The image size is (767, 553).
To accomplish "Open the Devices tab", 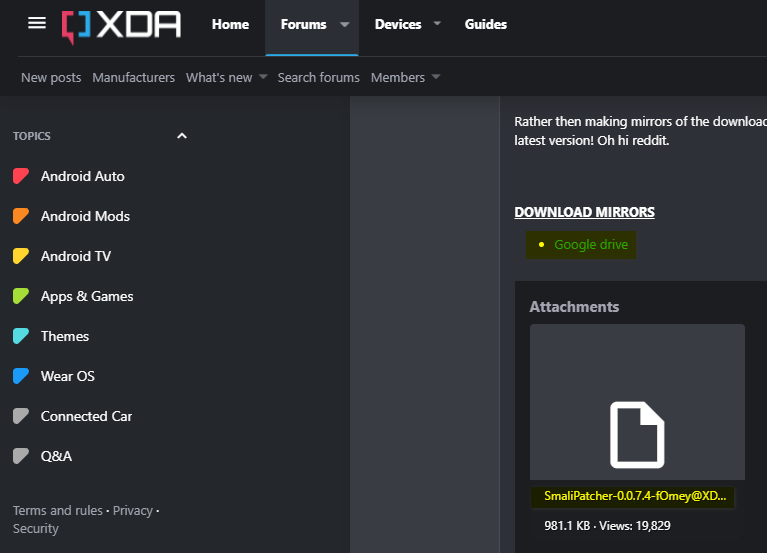I will tap(398, 24).
